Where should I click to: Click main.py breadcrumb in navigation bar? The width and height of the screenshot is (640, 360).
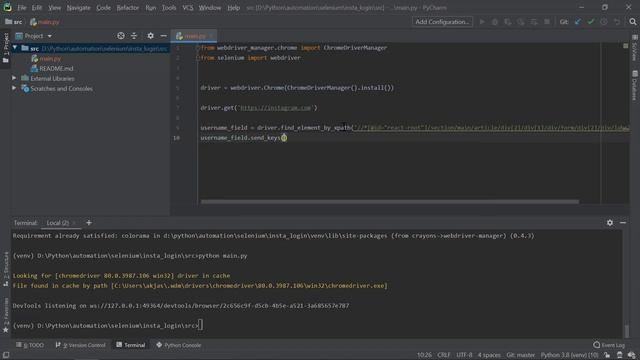44,22
